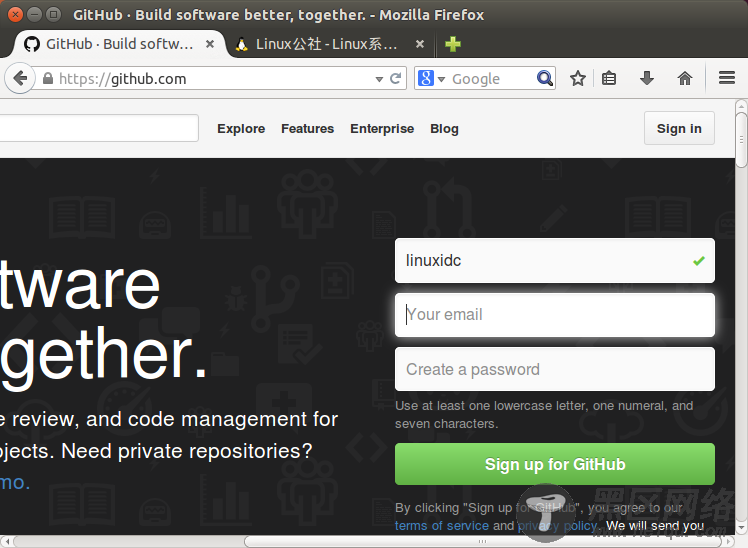Click the horizontal scrollbar thumb
The image size is (748, 548).
pos(485,541)
